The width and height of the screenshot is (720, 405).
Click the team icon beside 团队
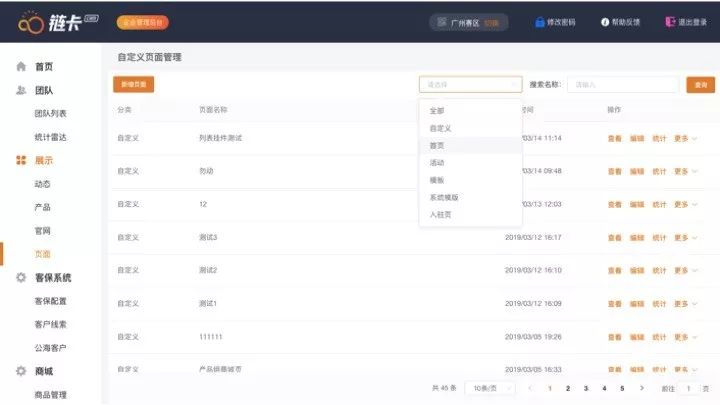21,90
